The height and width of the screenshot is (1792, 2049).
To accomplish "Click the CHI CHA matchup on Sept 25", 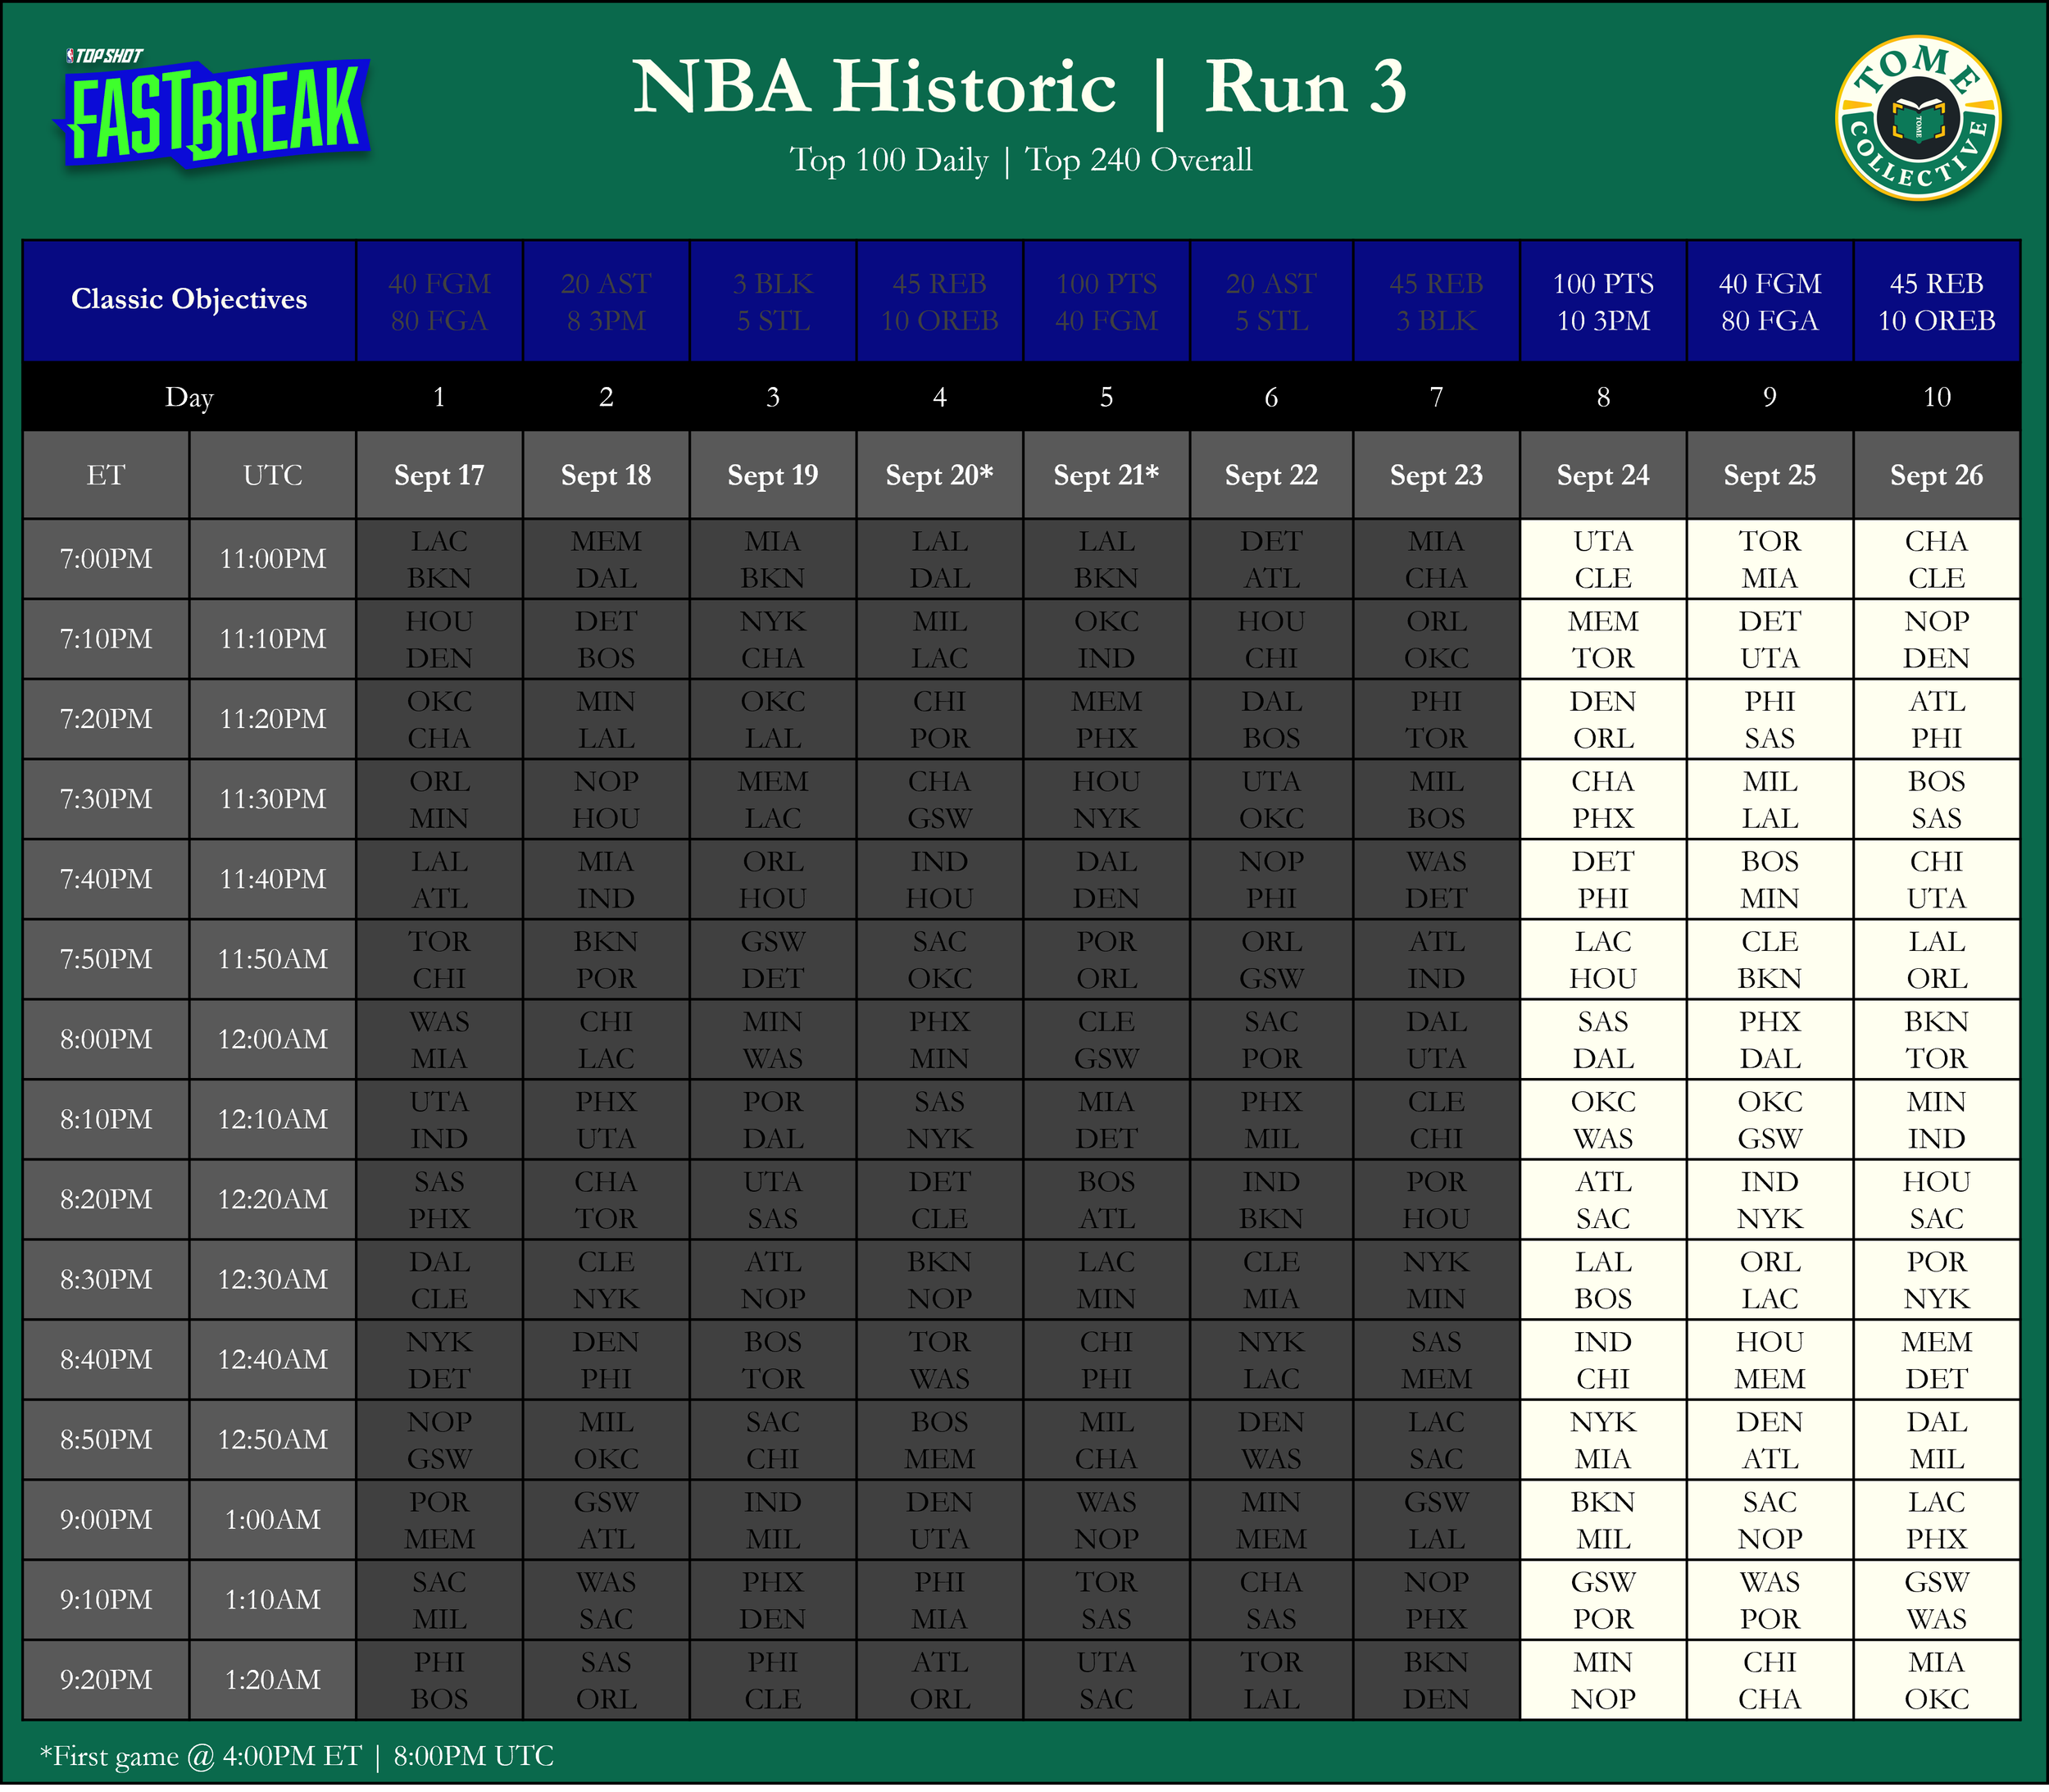I will 1769,1680.
